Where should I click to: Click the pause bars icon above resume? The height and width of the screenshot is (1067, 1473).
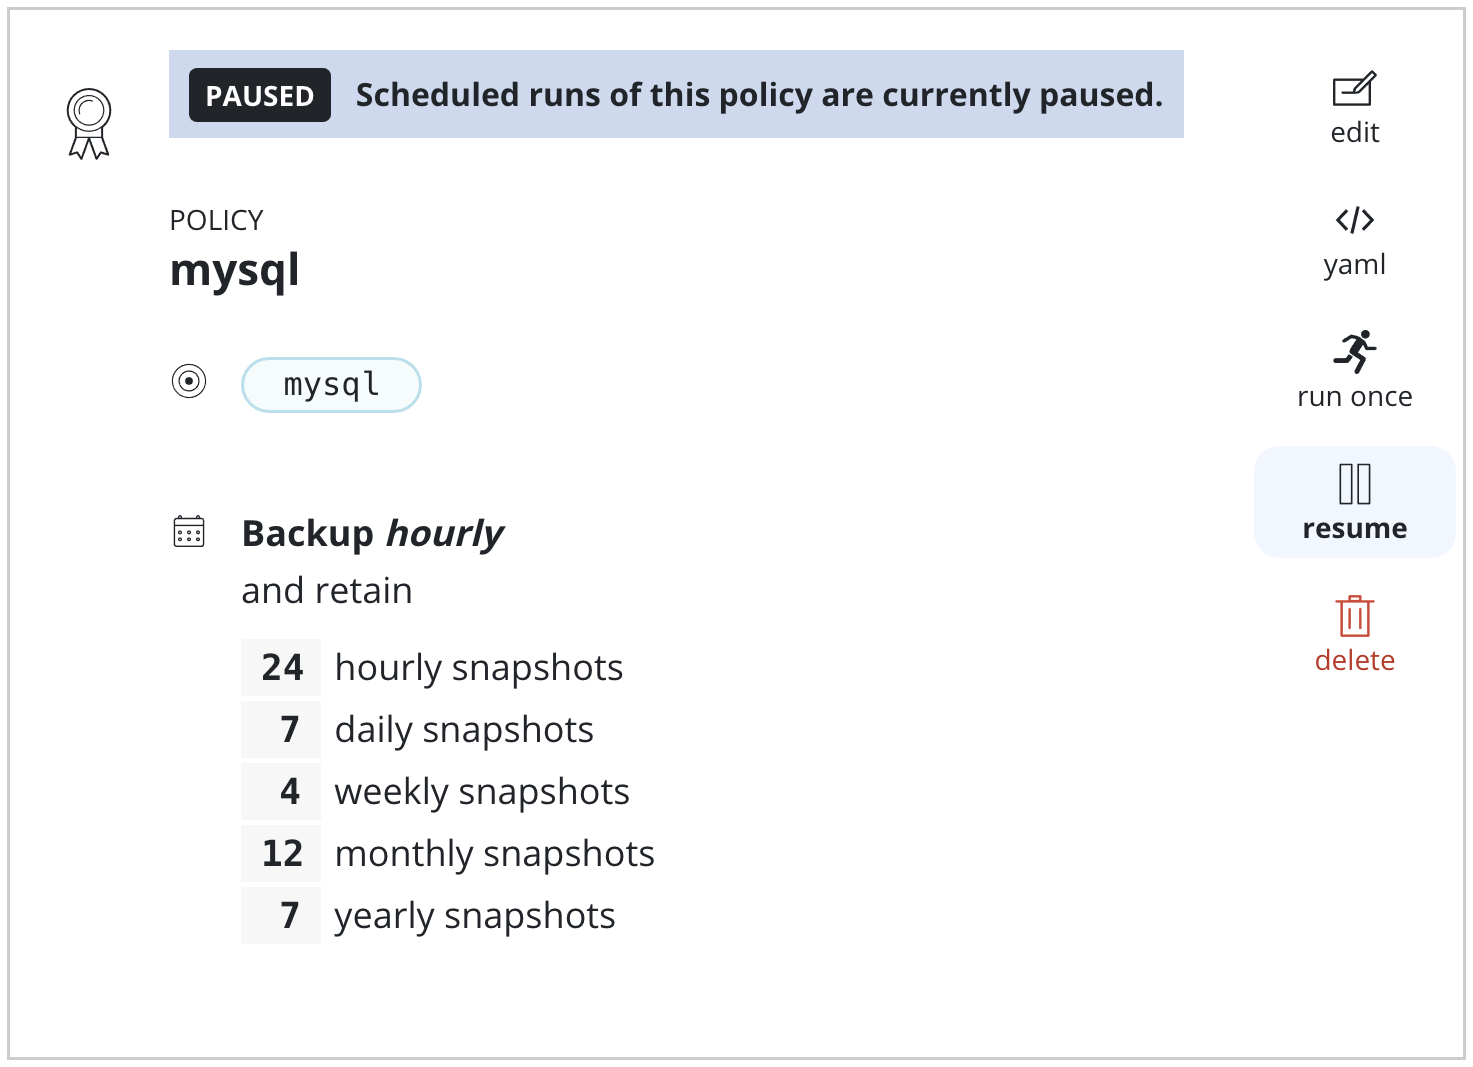[x=1354, y=484]
